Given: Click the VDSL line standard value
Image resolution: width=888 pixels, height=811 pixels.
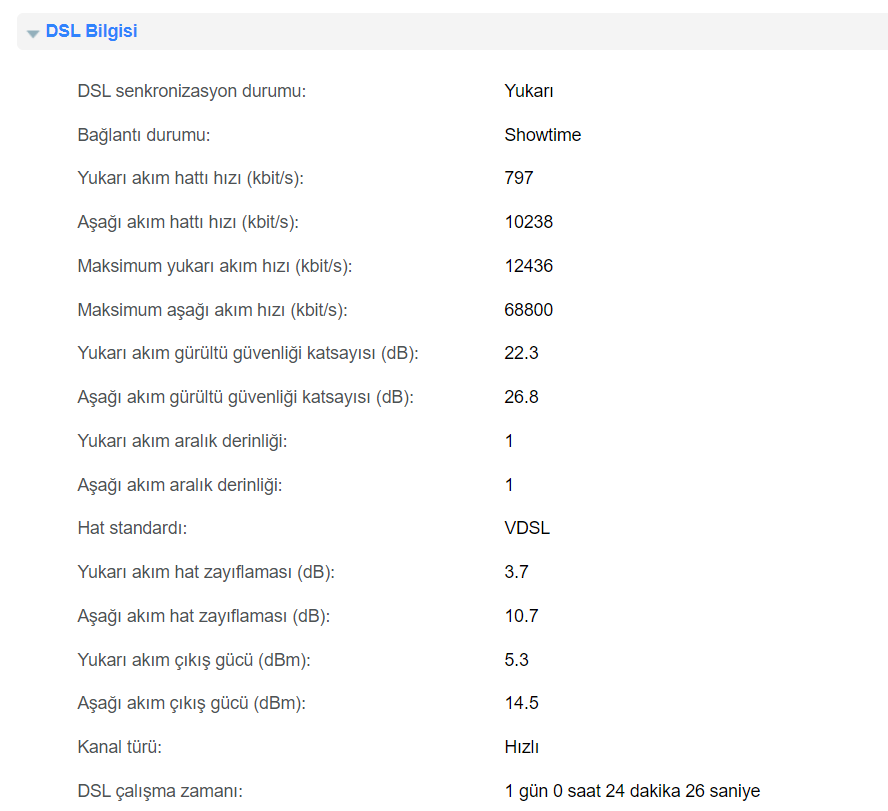Looking at the screenshot, I should coord(527,528).
